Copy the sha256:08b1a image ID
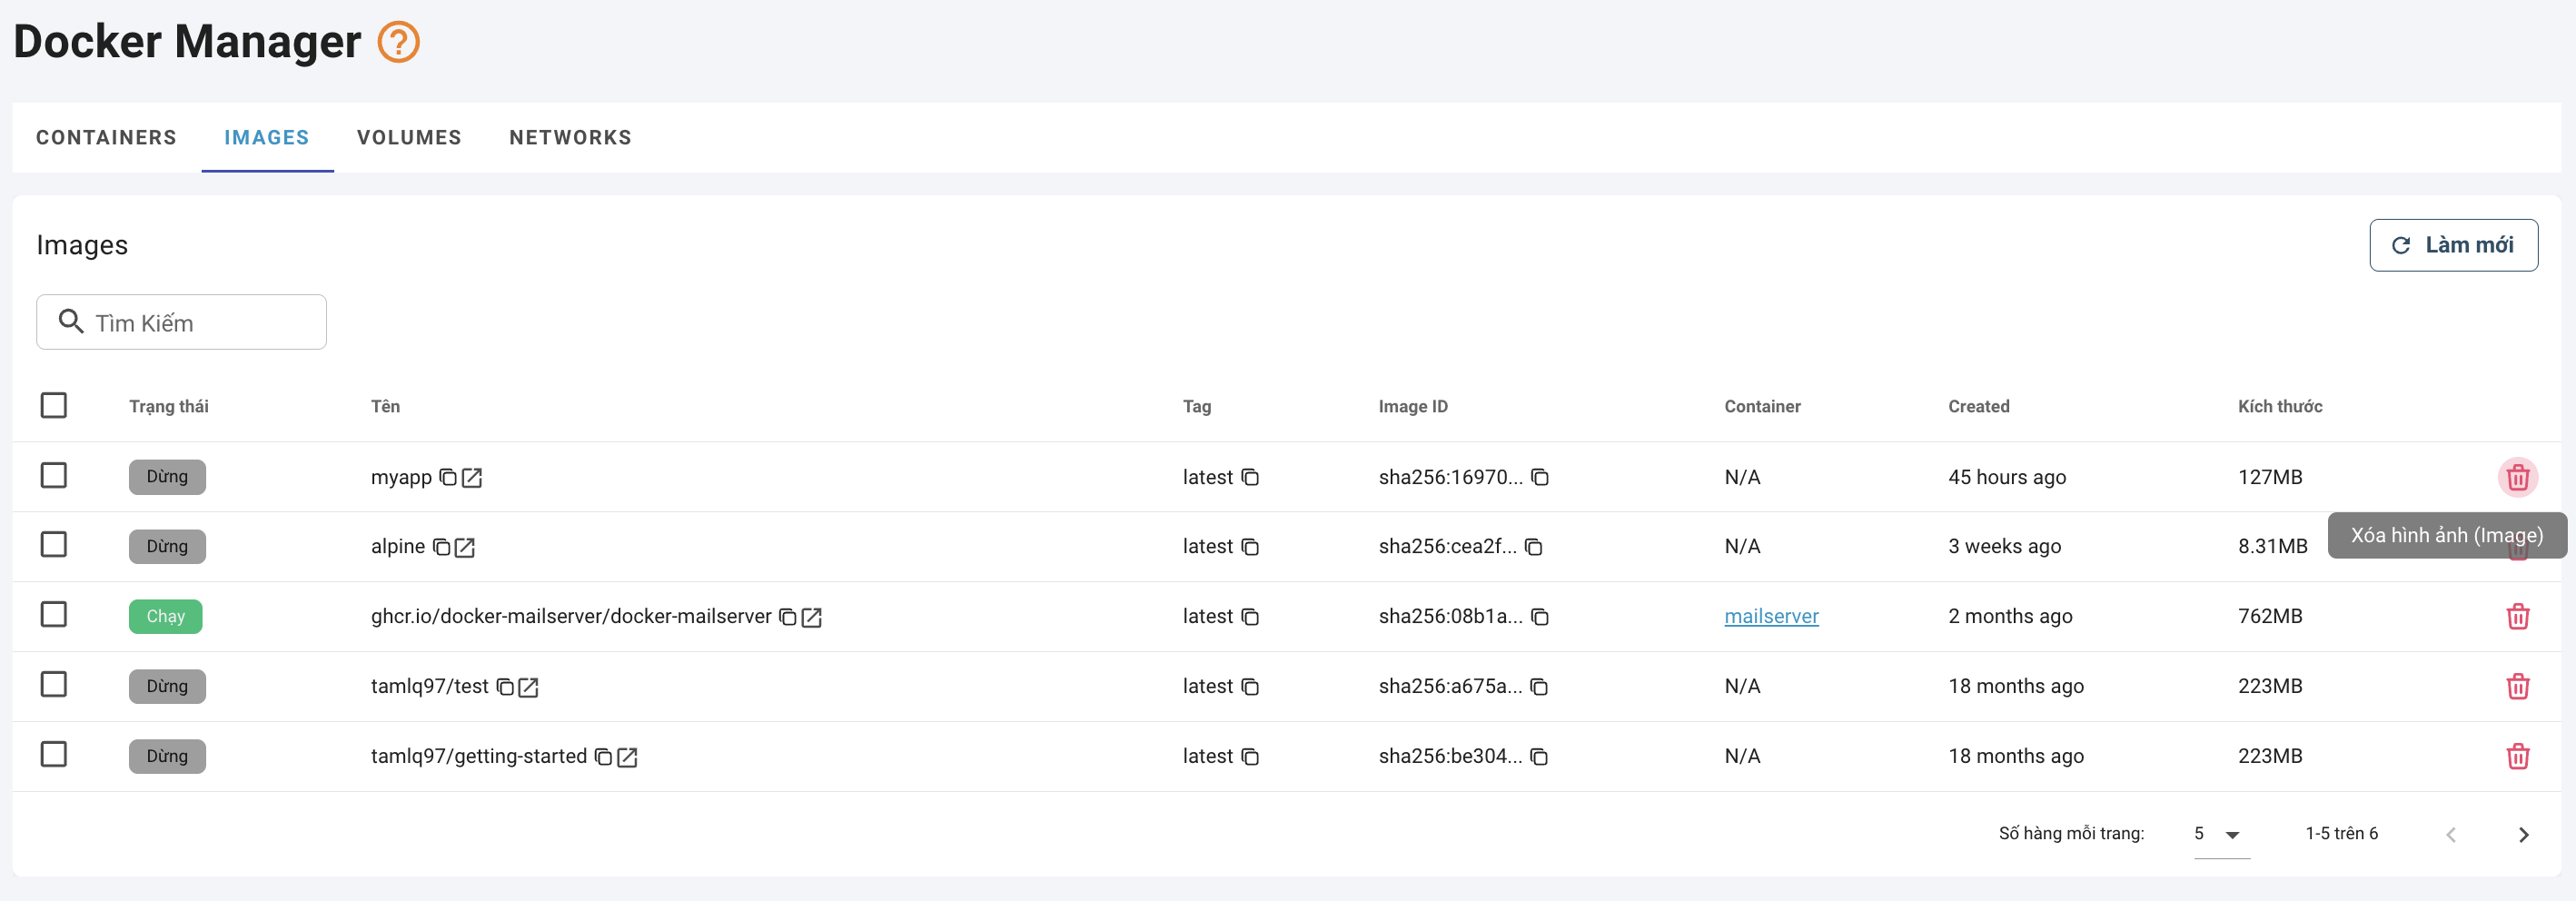This screenshot has width=2576, height=901. [1539, 617]
